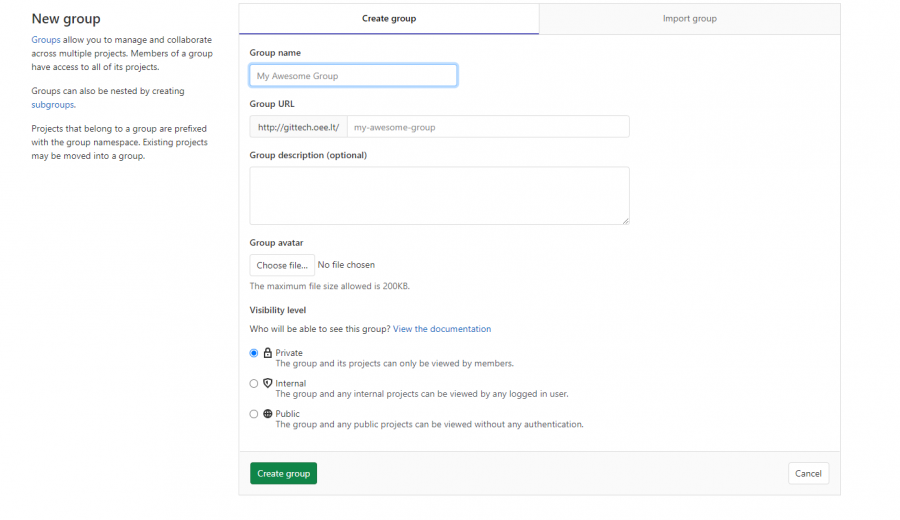900x520 pixels.
Task: Click the Public globe icon
Action: tap(267, 414)
